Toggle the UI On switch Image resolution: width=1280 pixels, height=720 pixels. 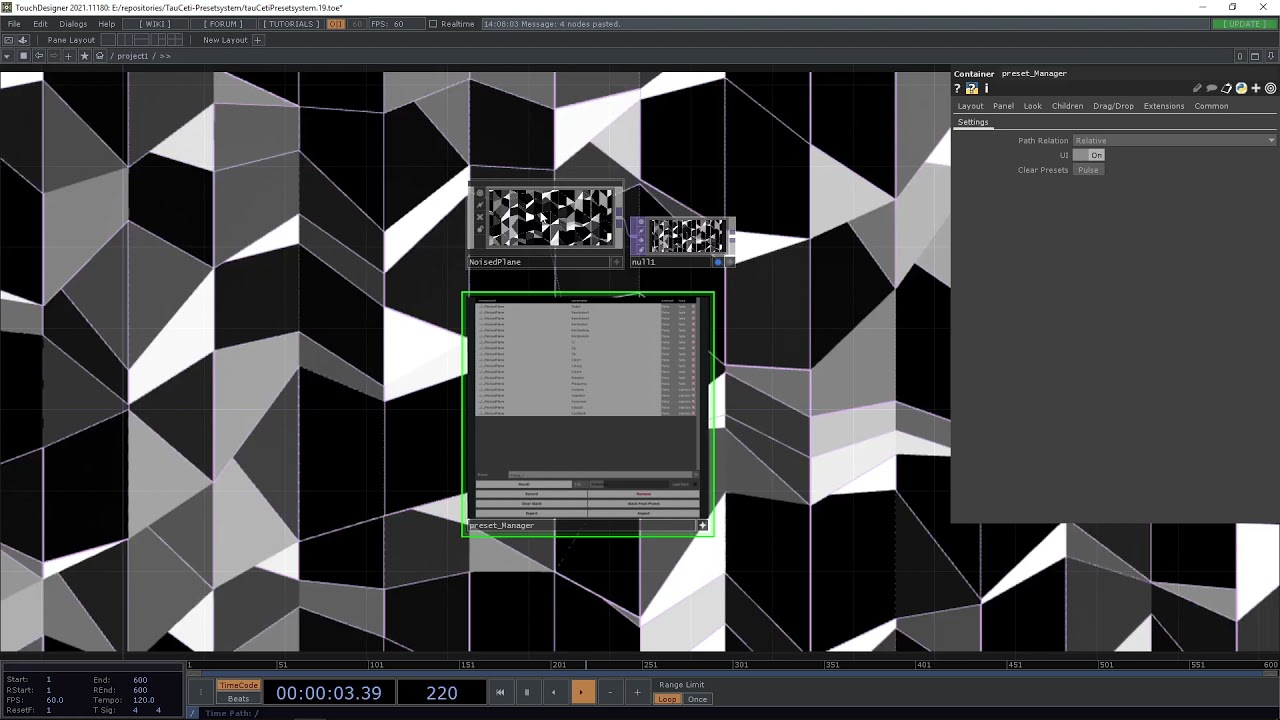(x=1089, y=155)
